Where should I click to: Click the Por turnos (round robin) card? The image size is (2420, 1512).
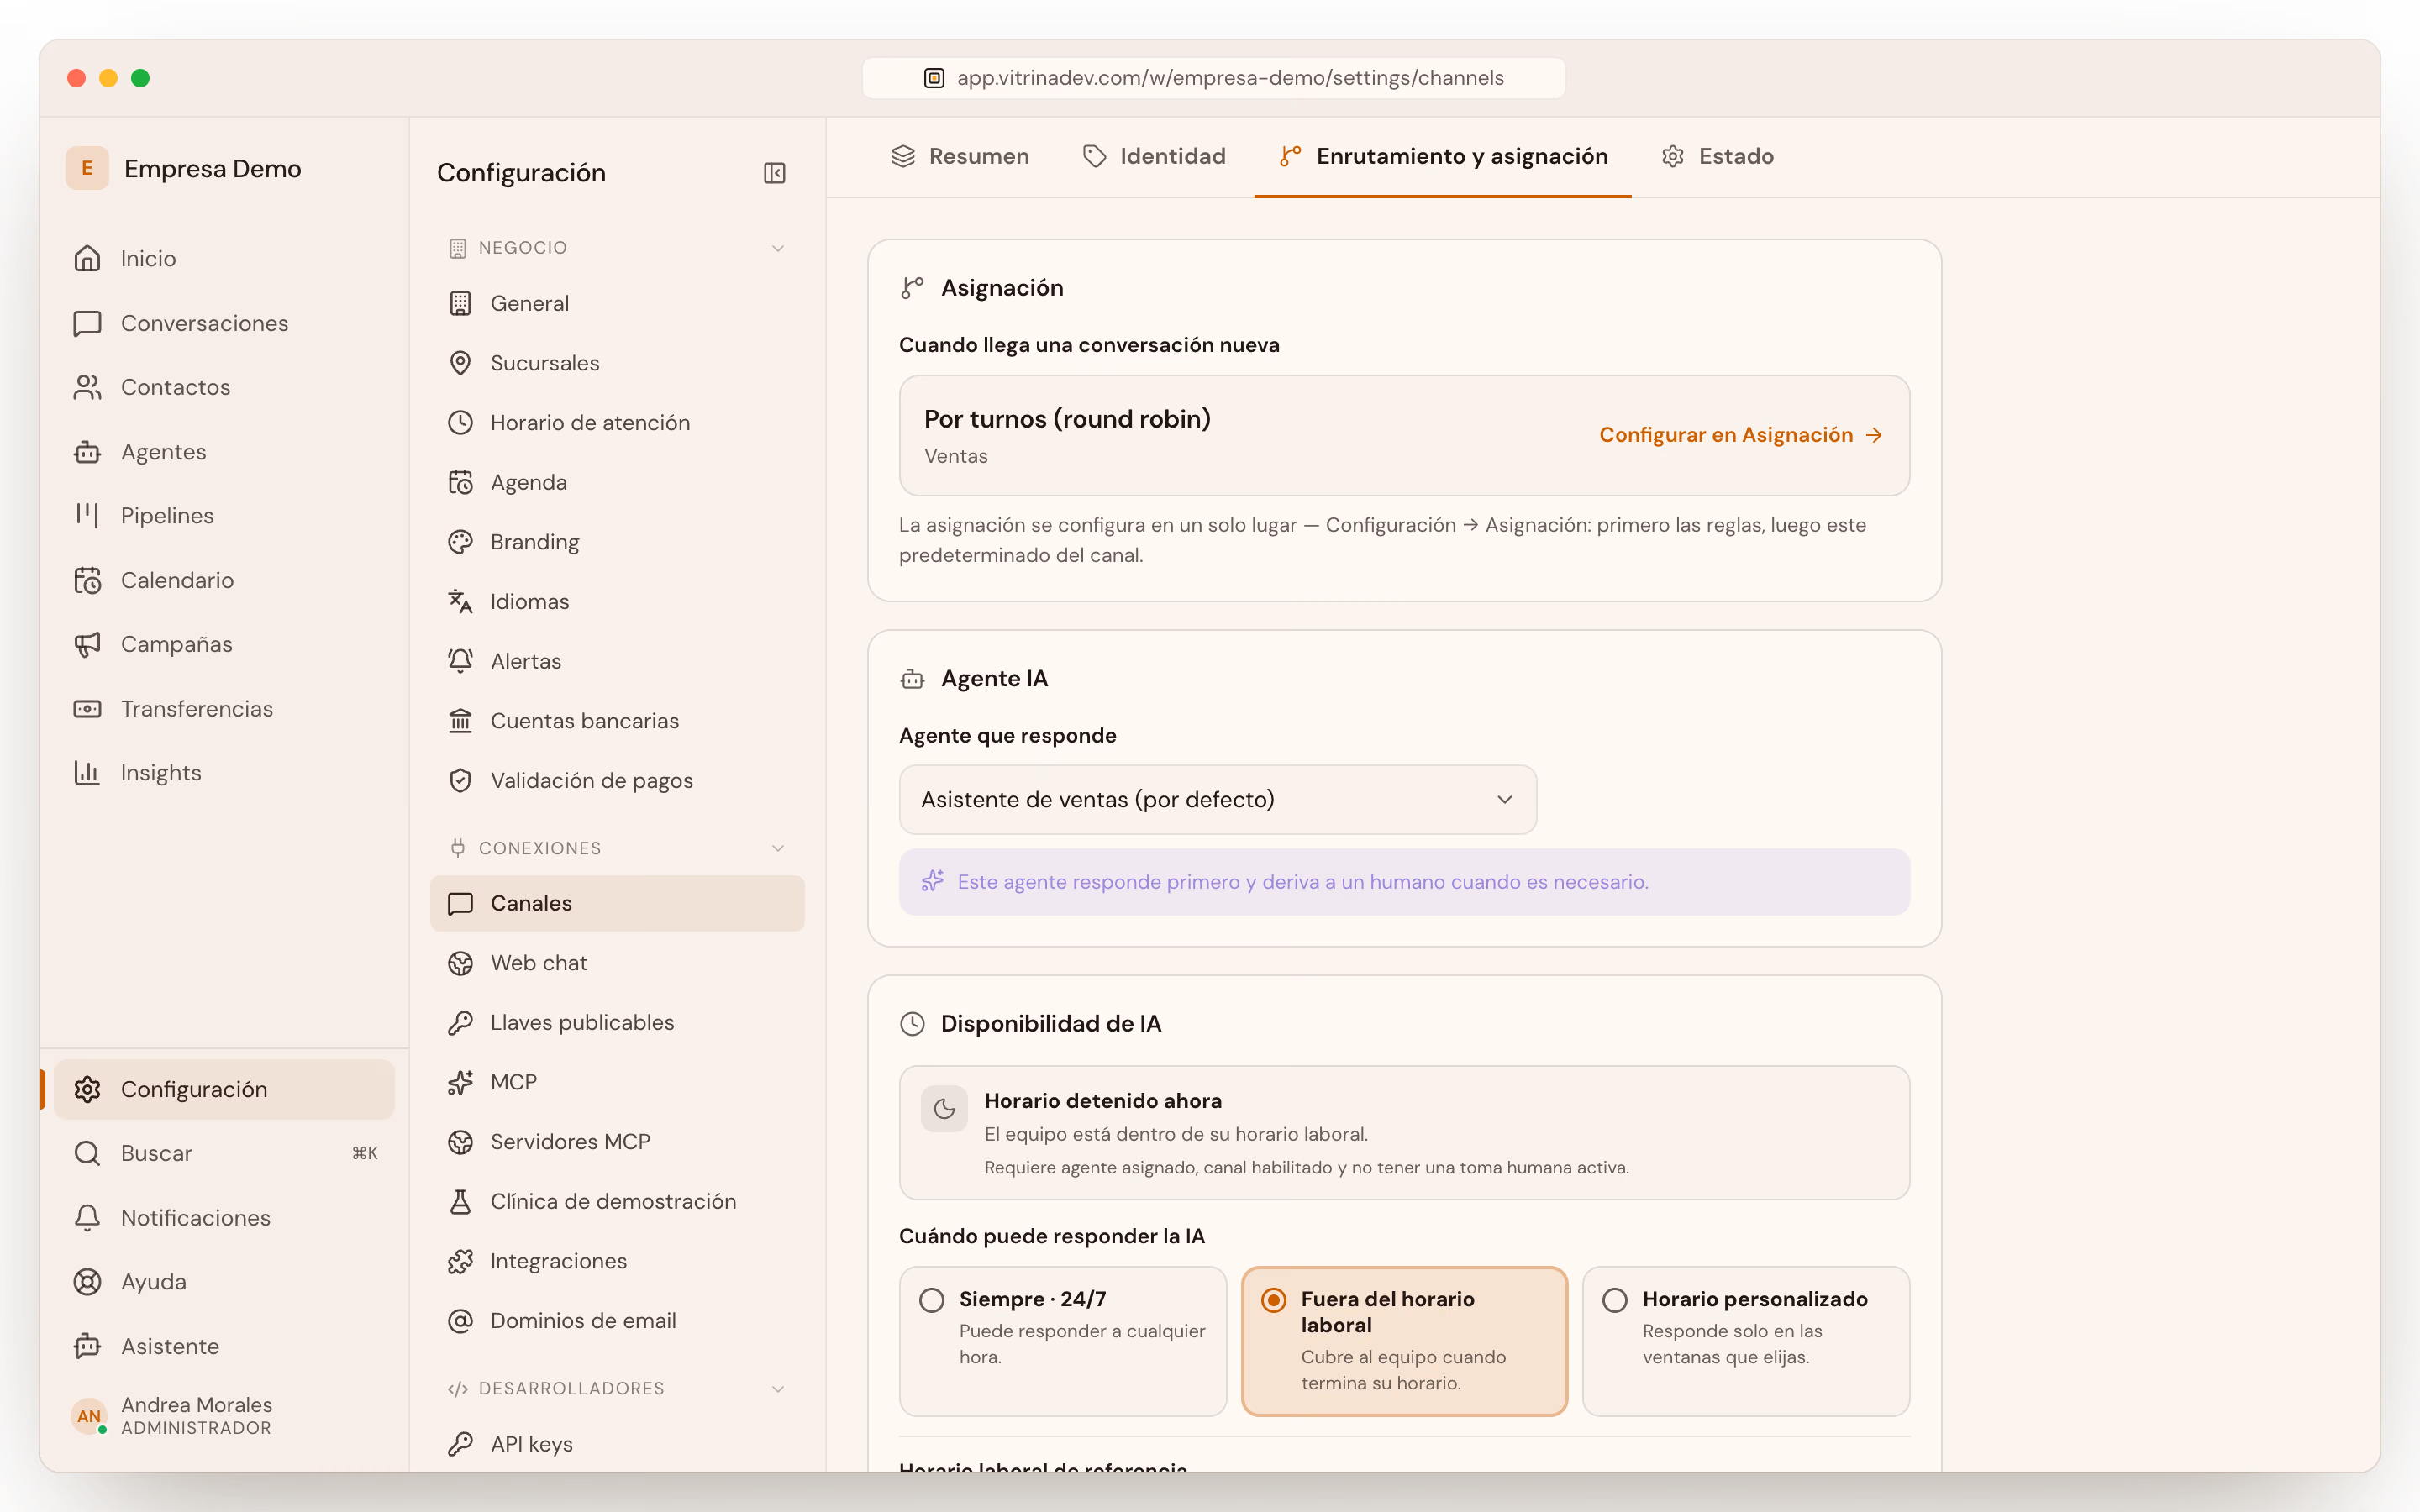coord(1404,435)
